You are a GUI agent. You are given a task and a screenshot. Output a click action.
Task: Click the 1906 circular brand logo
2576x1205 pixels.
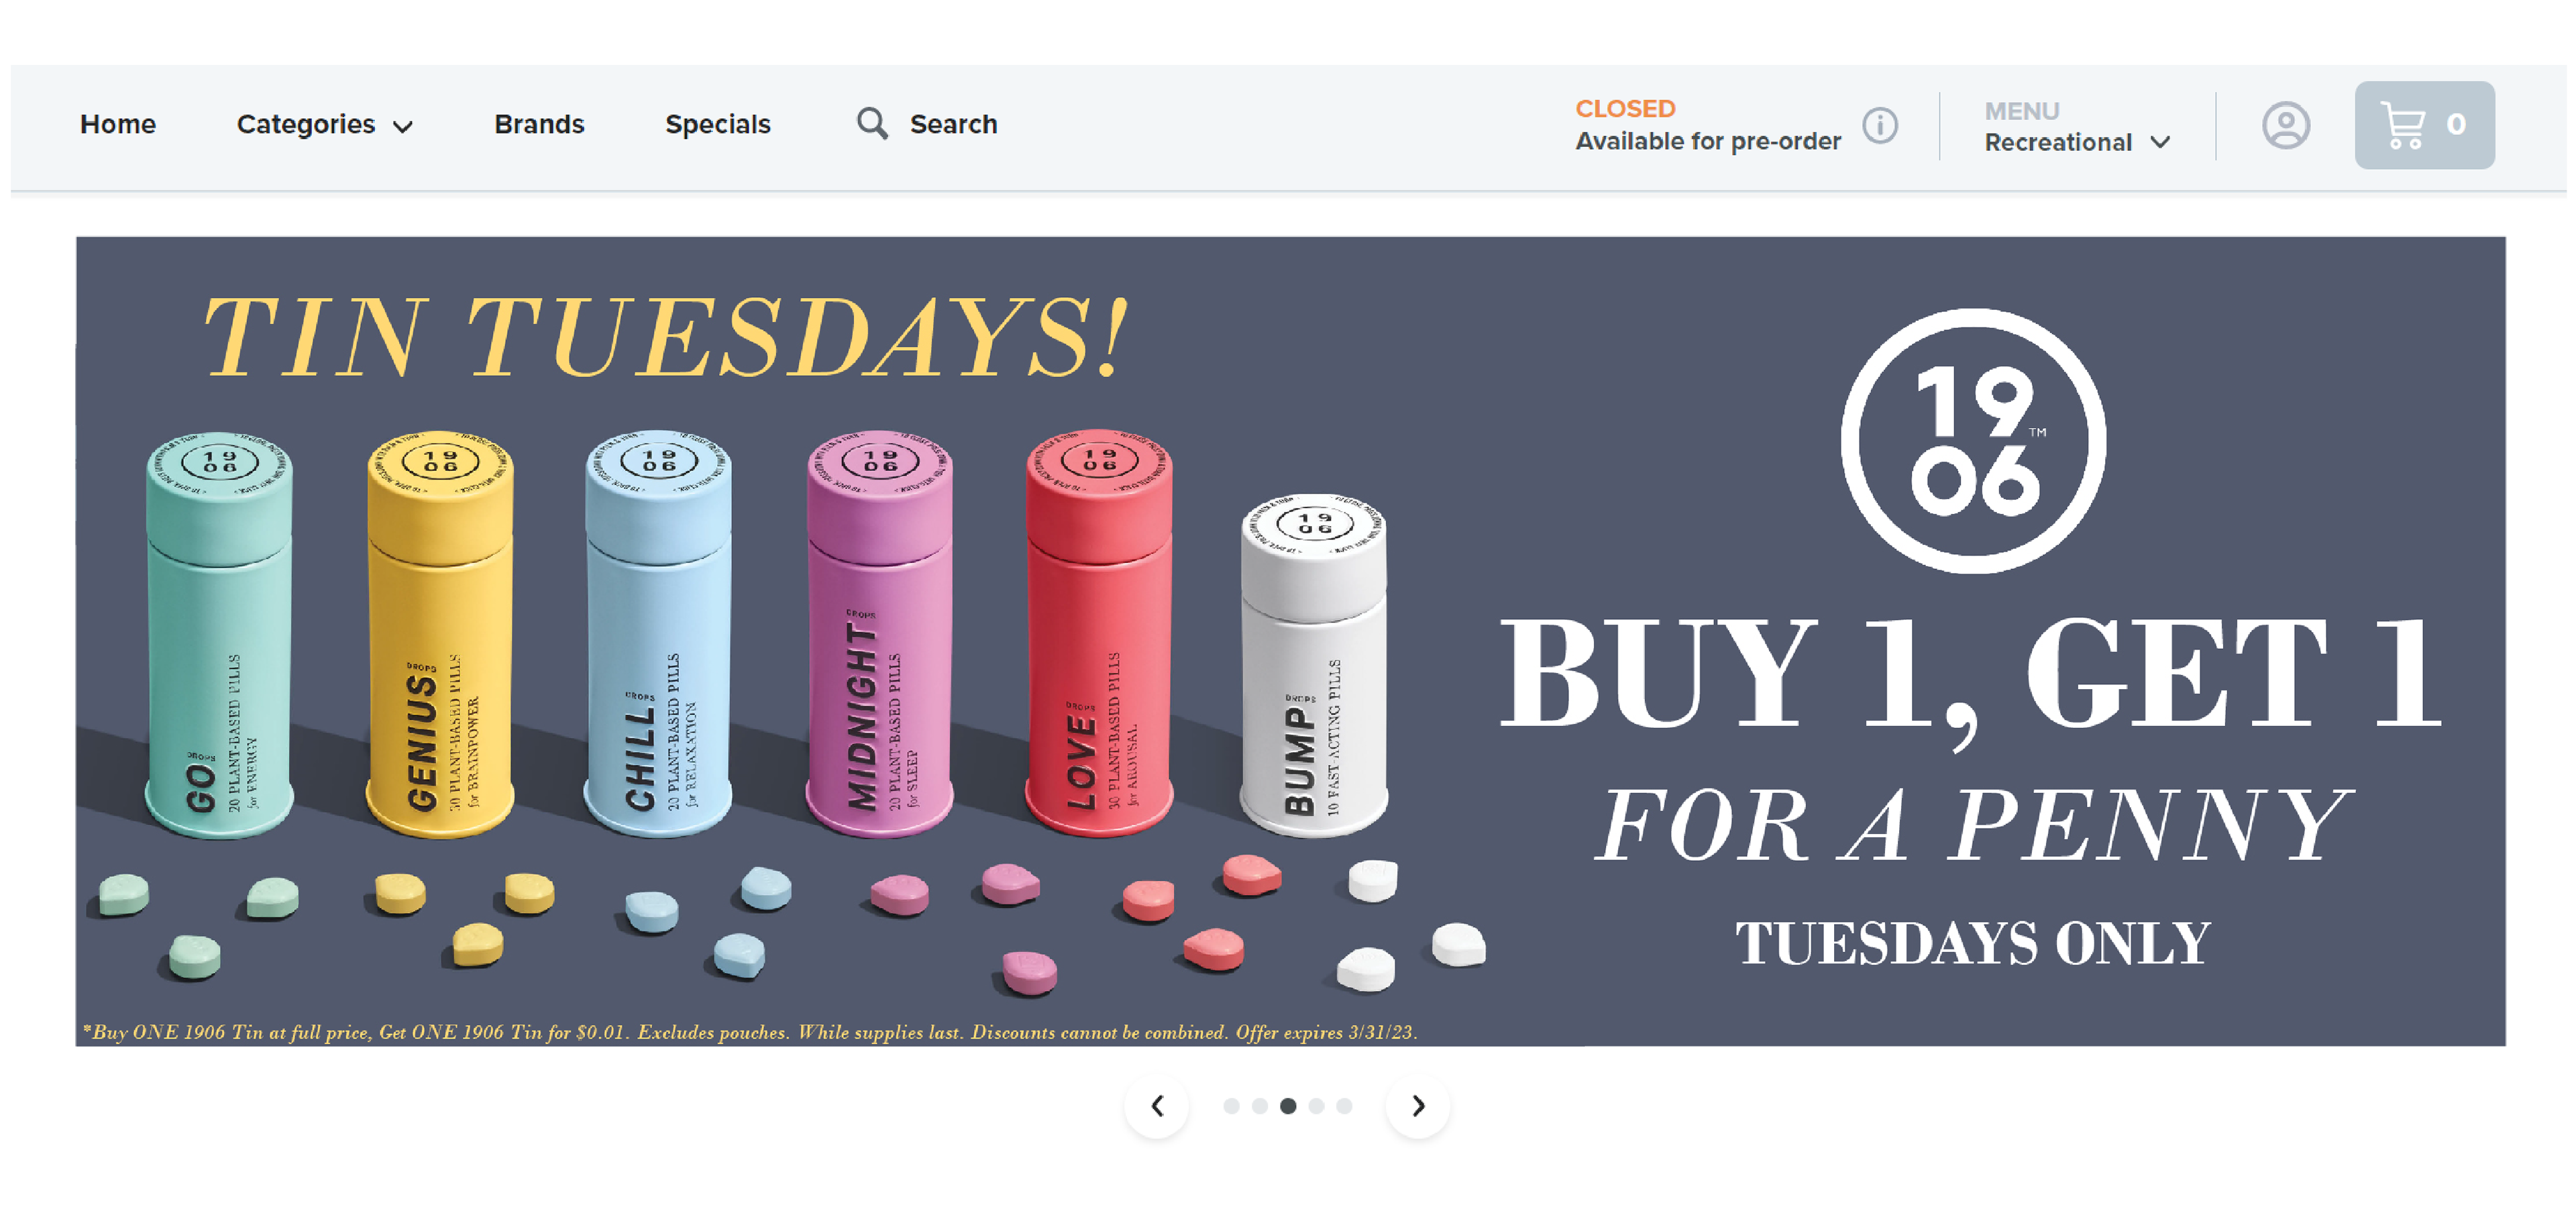click(x=1973, y=441)
